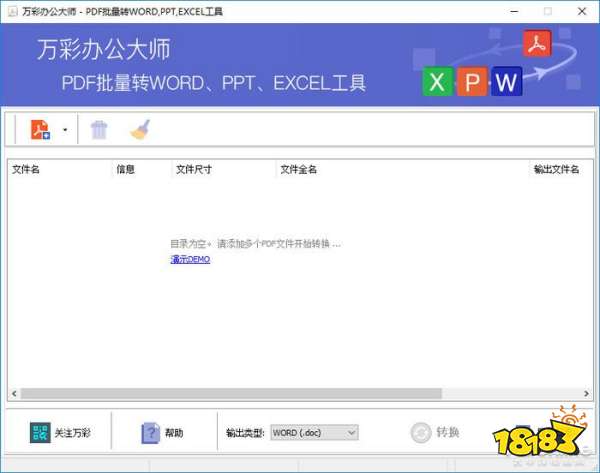Click the scrollbar right arrow
Viewport: 600px width, 473px height.
pyautogui.click(x=586, y=393)
